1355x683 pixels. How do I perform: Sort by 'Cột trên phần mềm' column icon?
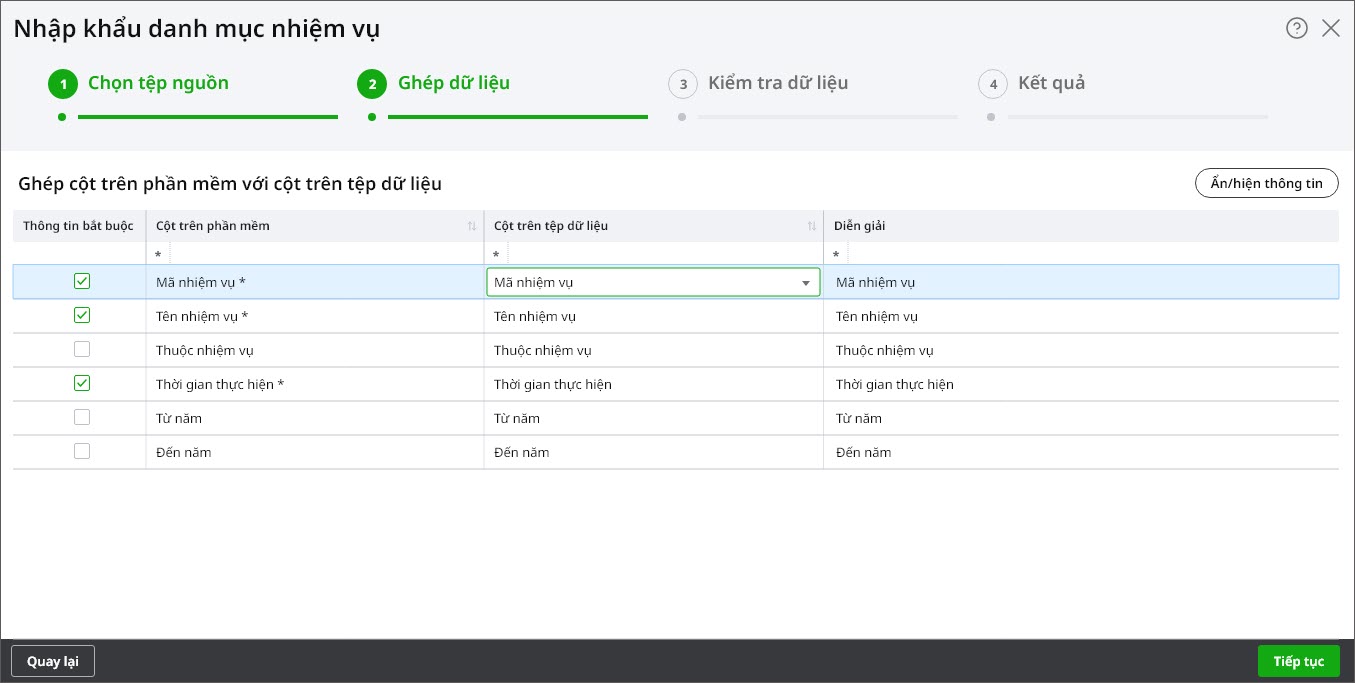[472, 226]
